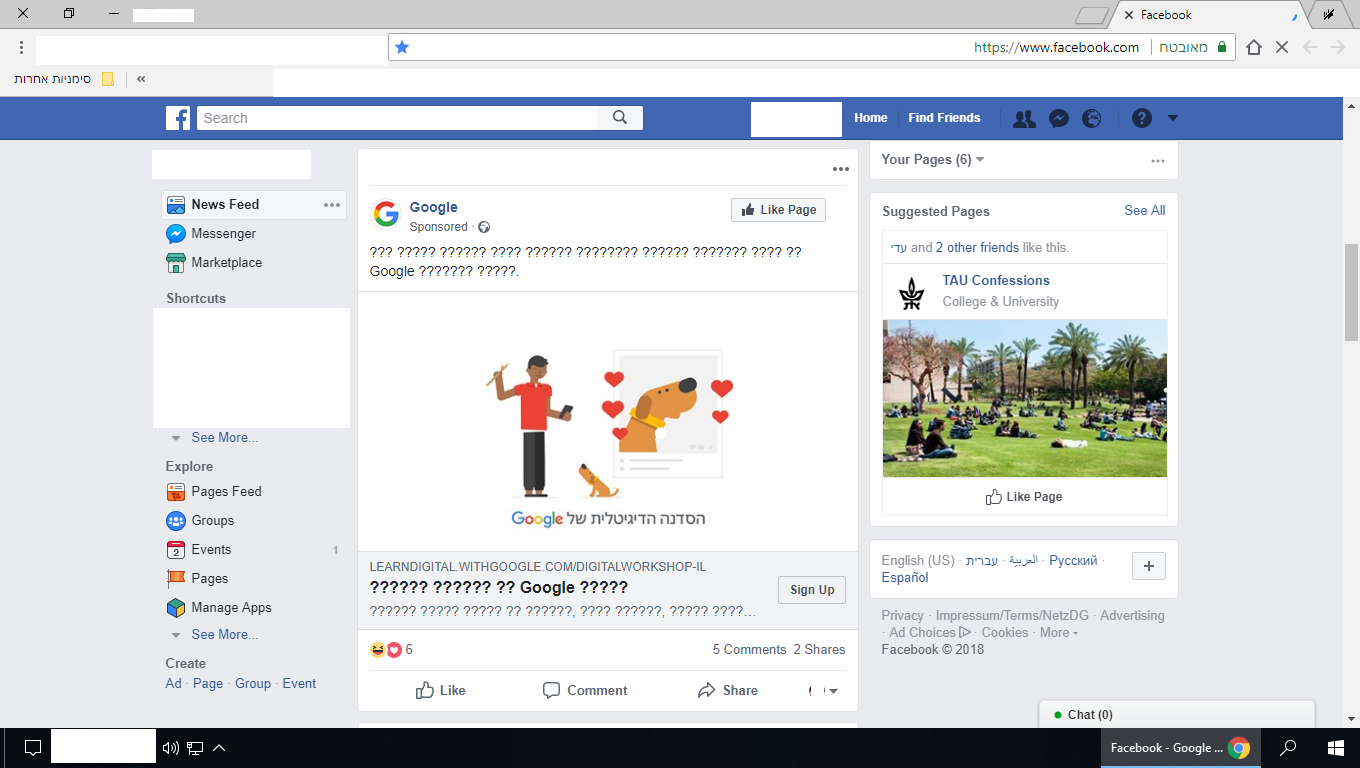Click Like Page button on Google ad
1360x768 pixels.
tap(778, 210)
